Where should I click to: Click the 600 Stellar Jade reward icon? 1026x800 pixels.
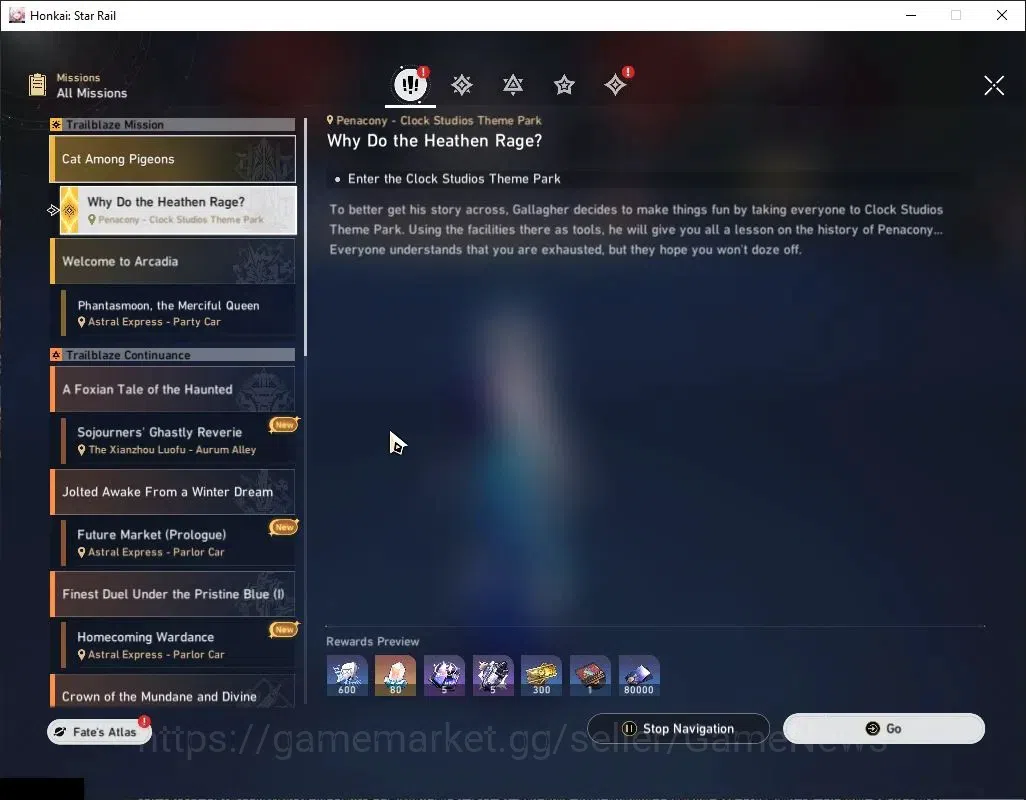tap(347, 675)
